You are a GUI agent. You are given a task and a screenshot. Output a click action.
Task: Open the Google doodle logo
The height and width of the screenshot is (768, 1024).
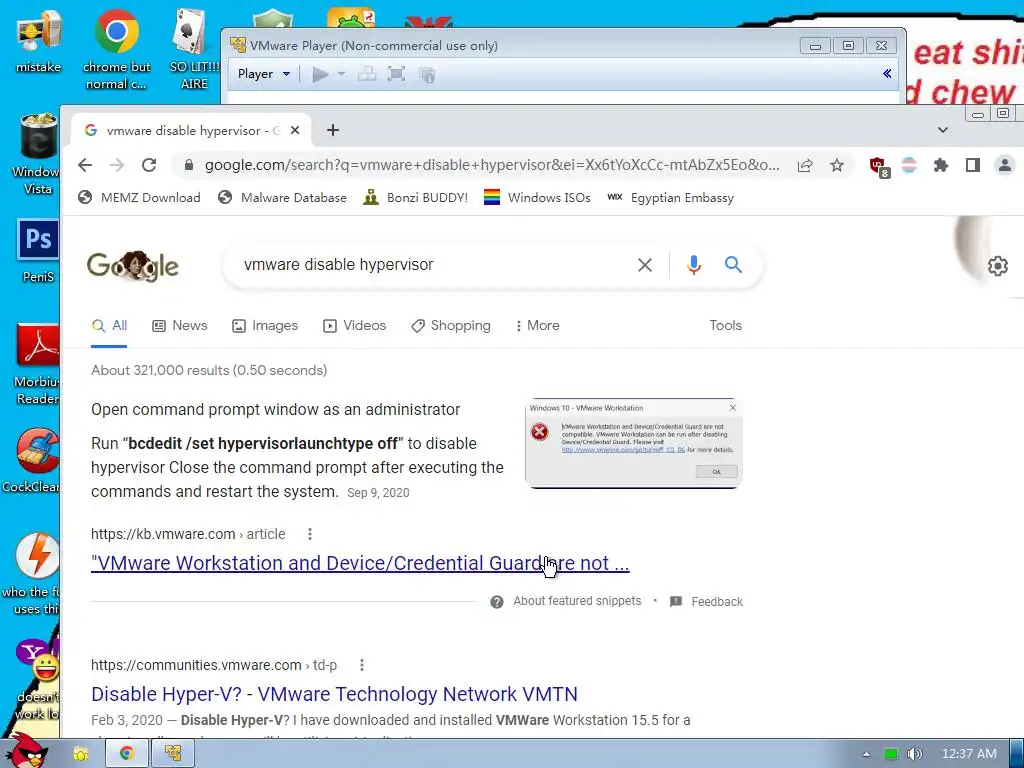(133, 266)
